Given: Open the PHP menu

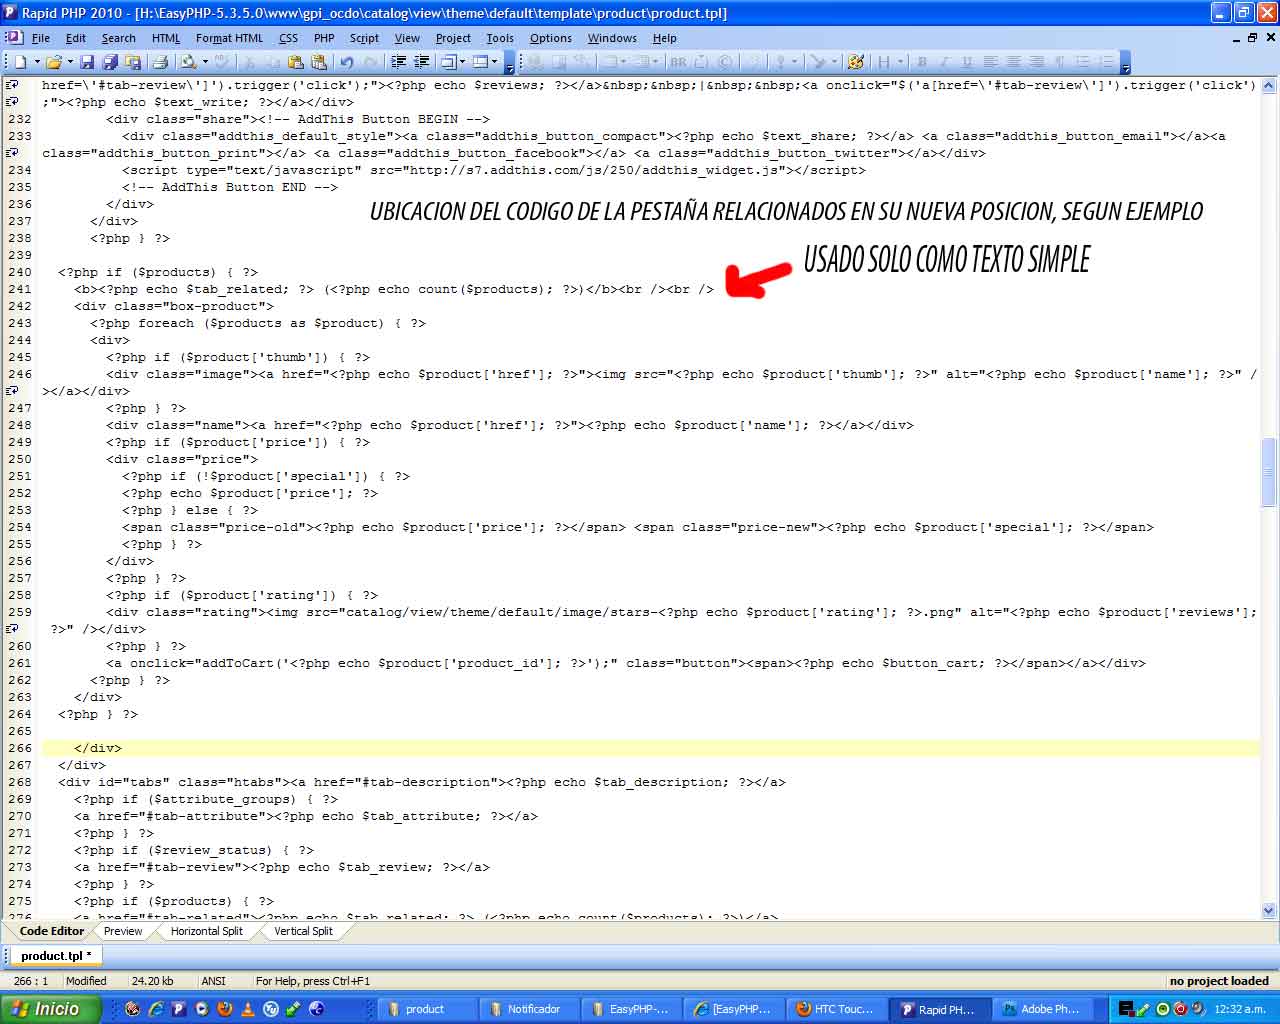Looking at the screenshot, I should 324,38.
